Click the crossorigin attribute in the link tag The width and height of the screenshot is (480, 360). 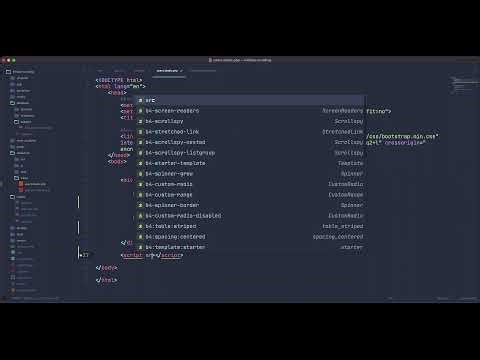click(x=405, y=143)
